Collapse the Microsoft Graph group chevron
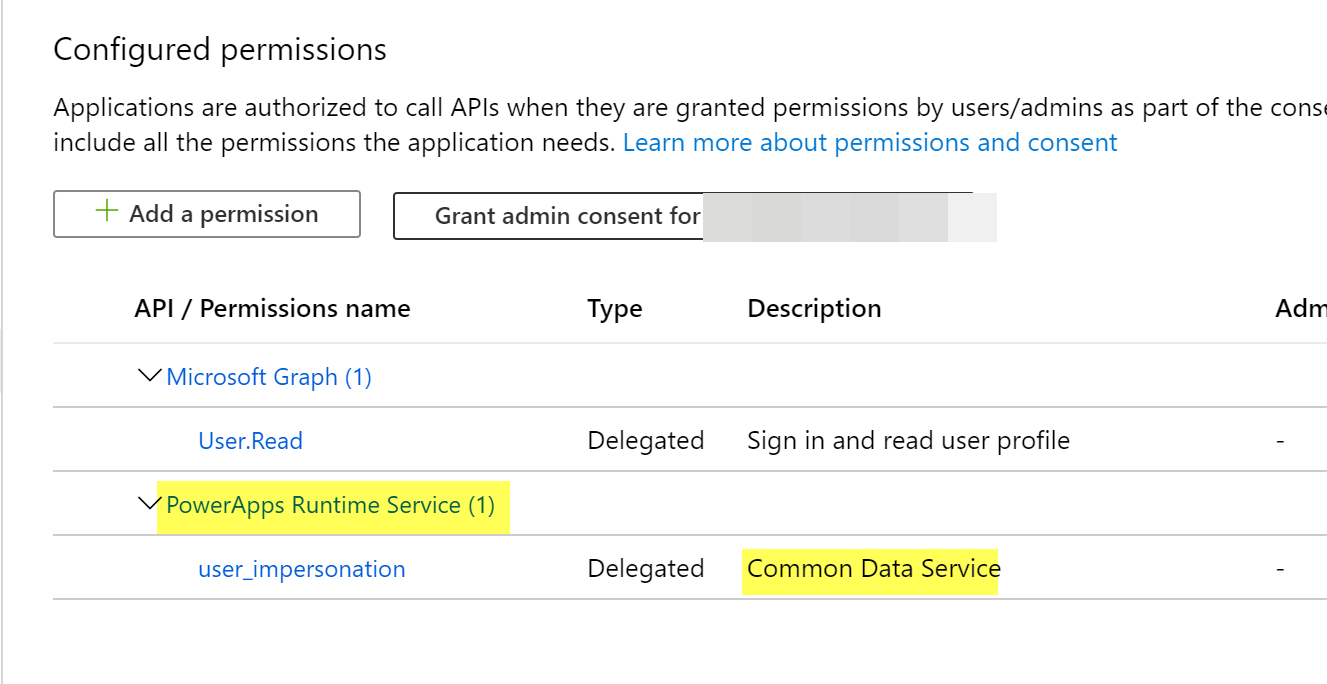Screen dimensions: 1327x684 coord(149,377)
